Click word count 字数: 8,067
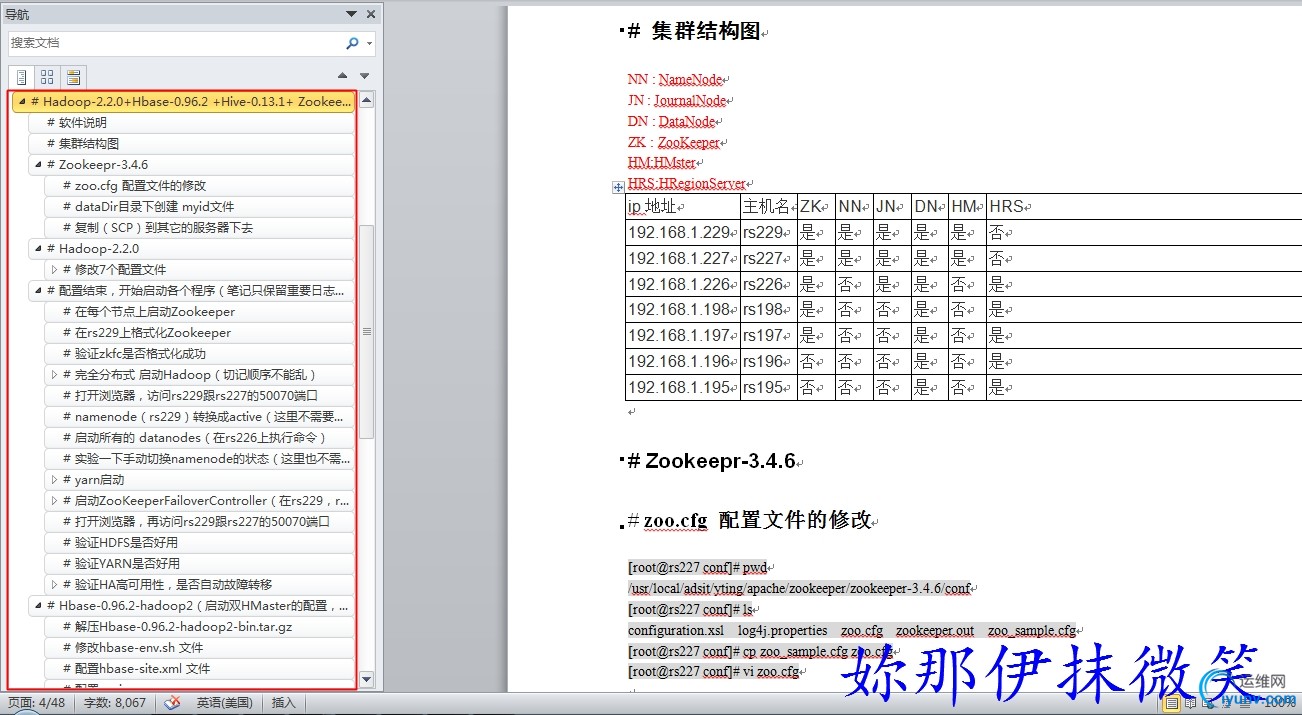Screen dimensions: 1302x715 click(x=115, y=703)
